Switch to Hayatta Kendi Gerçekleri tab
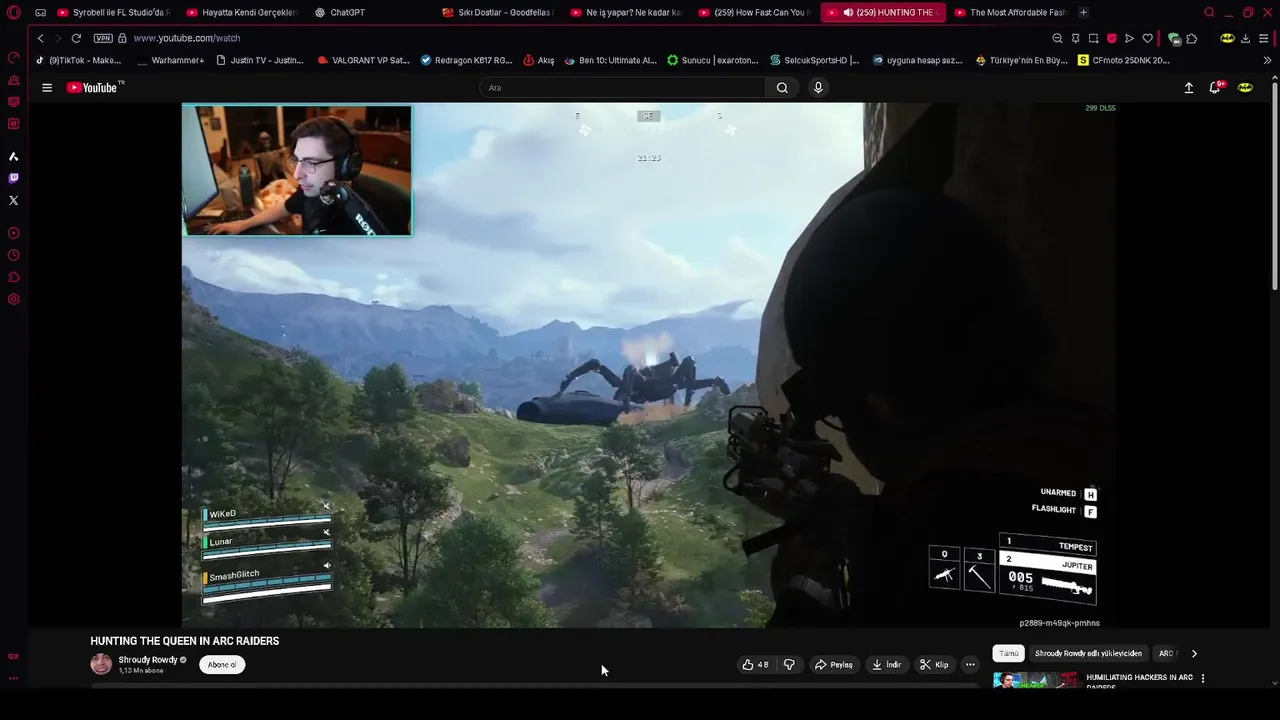Viewport: 1280px width, 720px height. [x=241, y=13]
